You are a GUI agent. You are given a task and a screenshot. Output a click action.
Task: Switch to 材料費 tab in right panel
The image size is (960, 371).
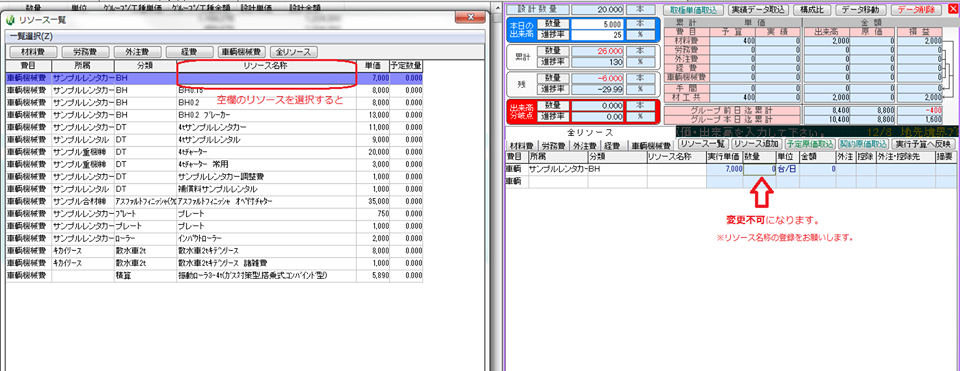[522, 146]
